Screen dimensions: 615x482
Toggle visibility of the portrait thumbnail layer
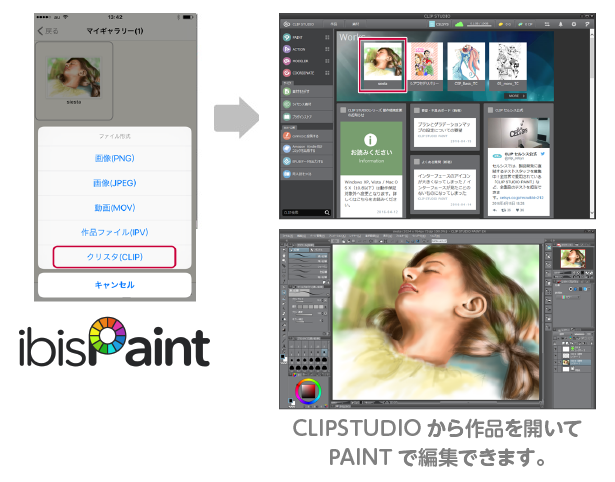(556, 362)
